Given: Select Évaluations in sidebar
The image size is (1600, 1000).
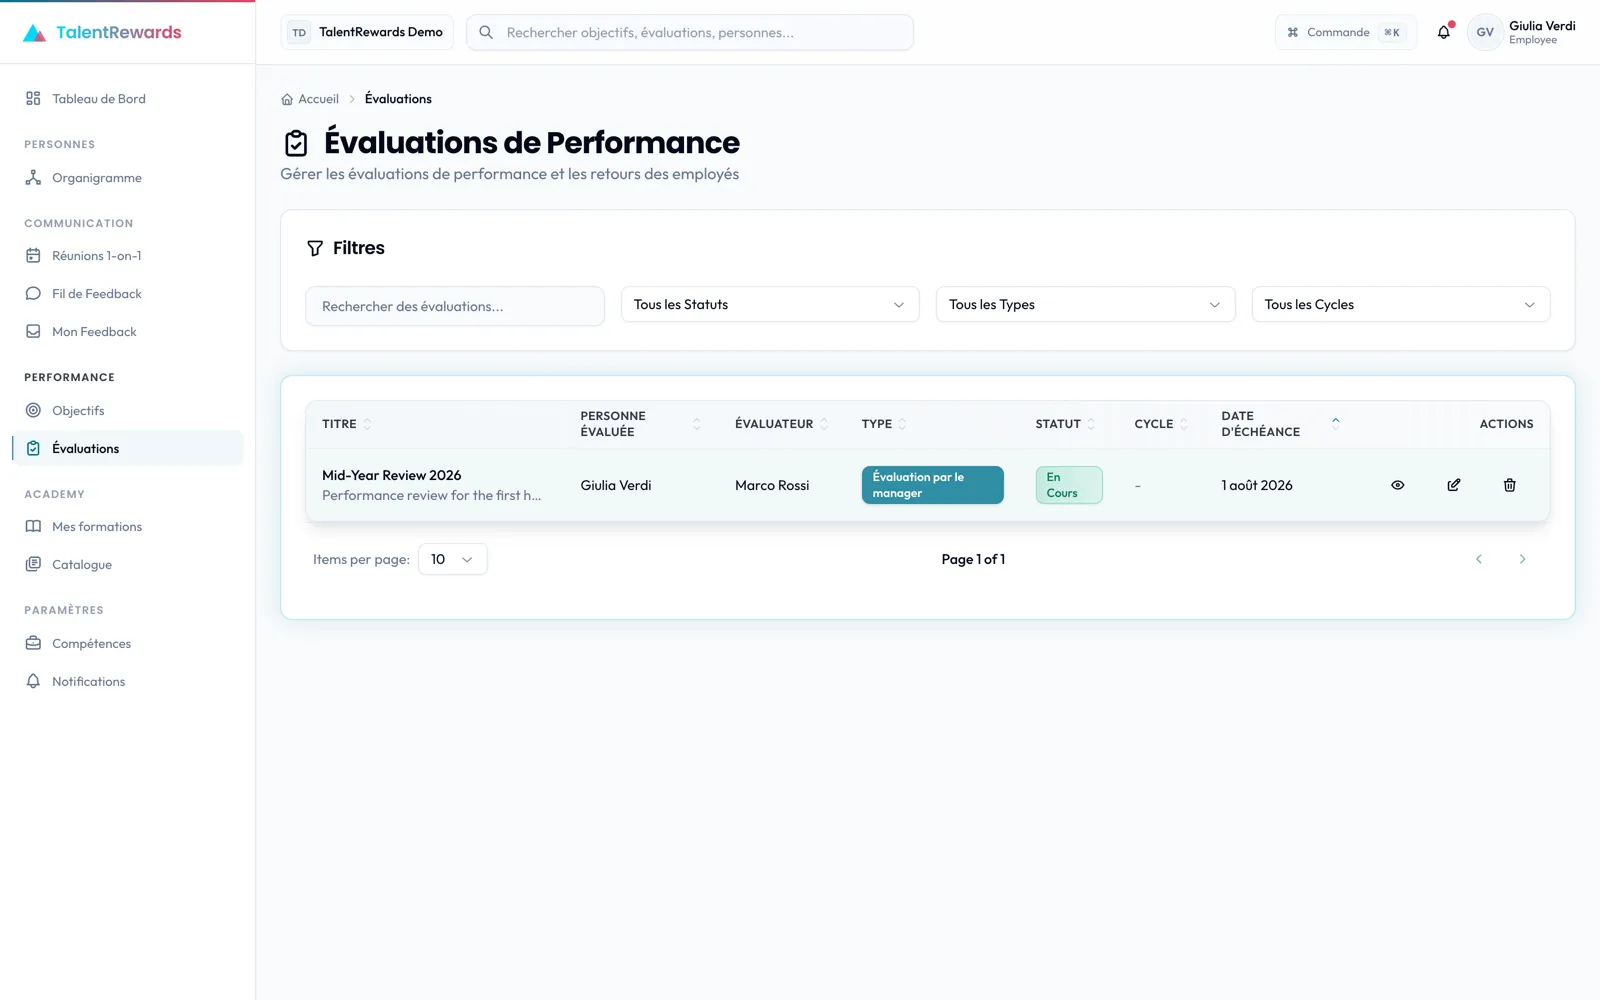Looking at the screenshot, I should point(128,449).
